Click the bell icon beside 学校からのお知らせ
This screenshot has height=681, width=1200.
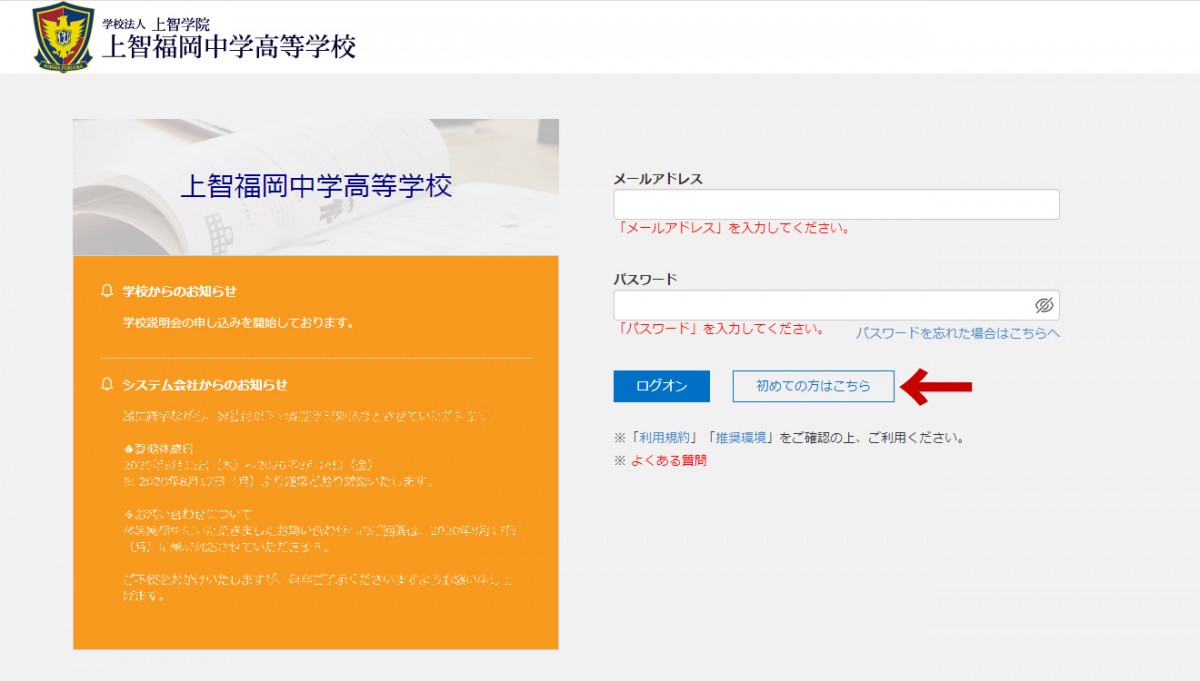(107, 291)
